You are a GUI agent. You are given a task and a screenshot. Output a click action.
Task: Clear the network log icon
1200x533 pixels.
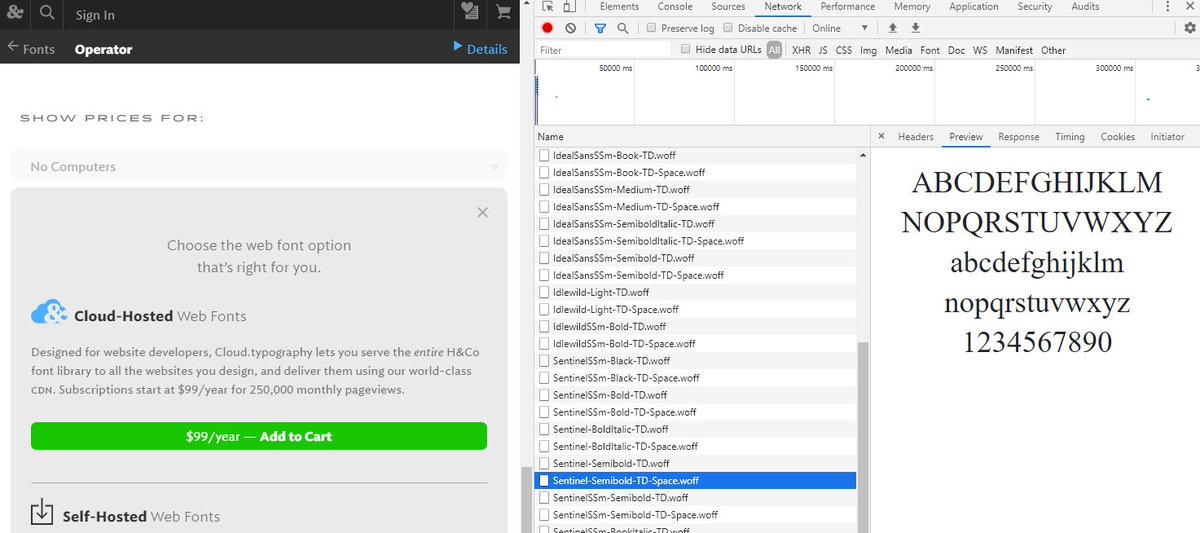click(570, 28)
